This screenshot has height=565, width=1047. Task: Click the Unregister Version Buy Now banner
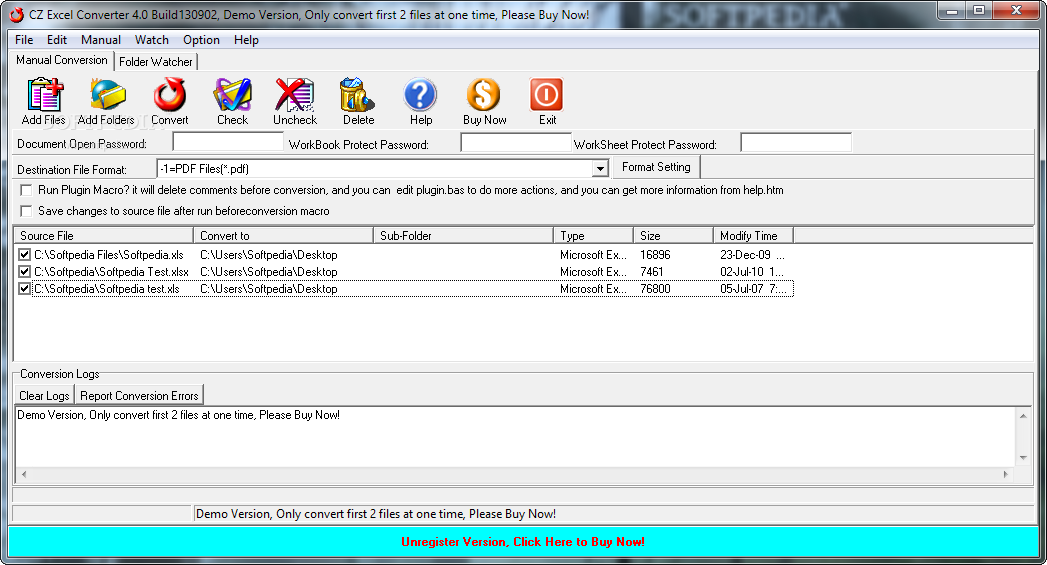(x=523, y=542)
